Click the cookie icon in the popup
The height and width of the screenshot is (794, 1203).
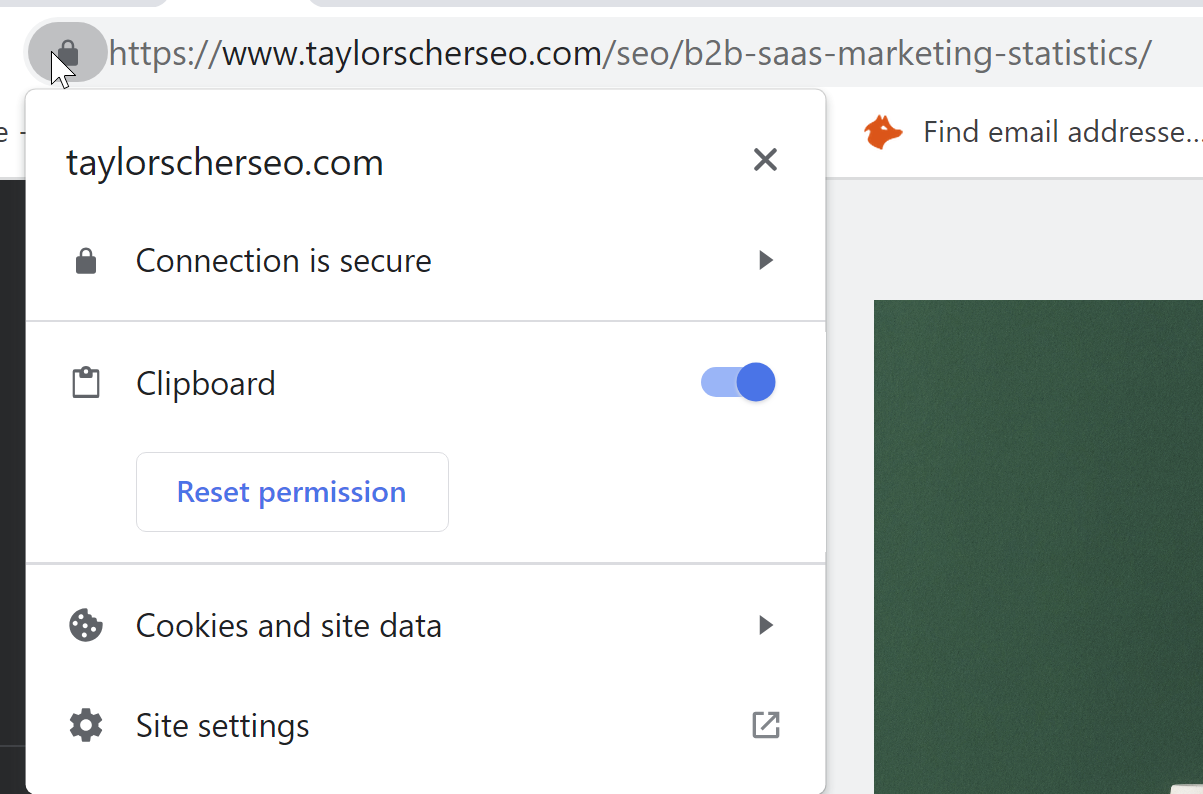click(x=86, y=625)
